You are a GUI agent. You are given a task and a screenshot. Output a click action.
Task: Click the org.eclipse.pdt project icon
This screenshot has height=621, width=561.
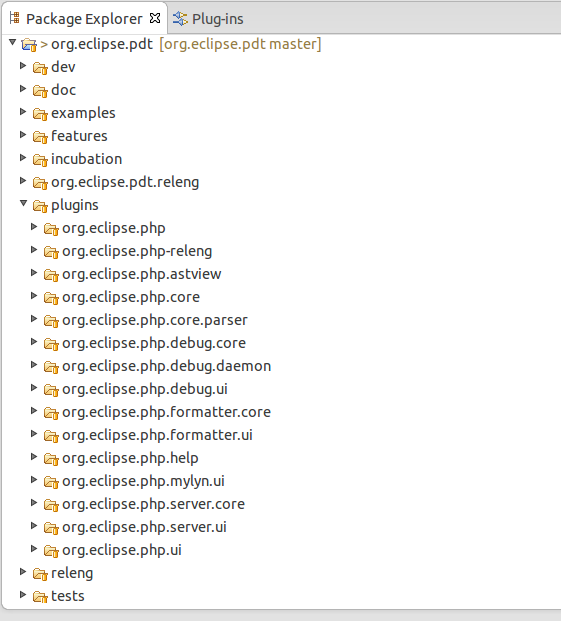(x=29, y=44)
